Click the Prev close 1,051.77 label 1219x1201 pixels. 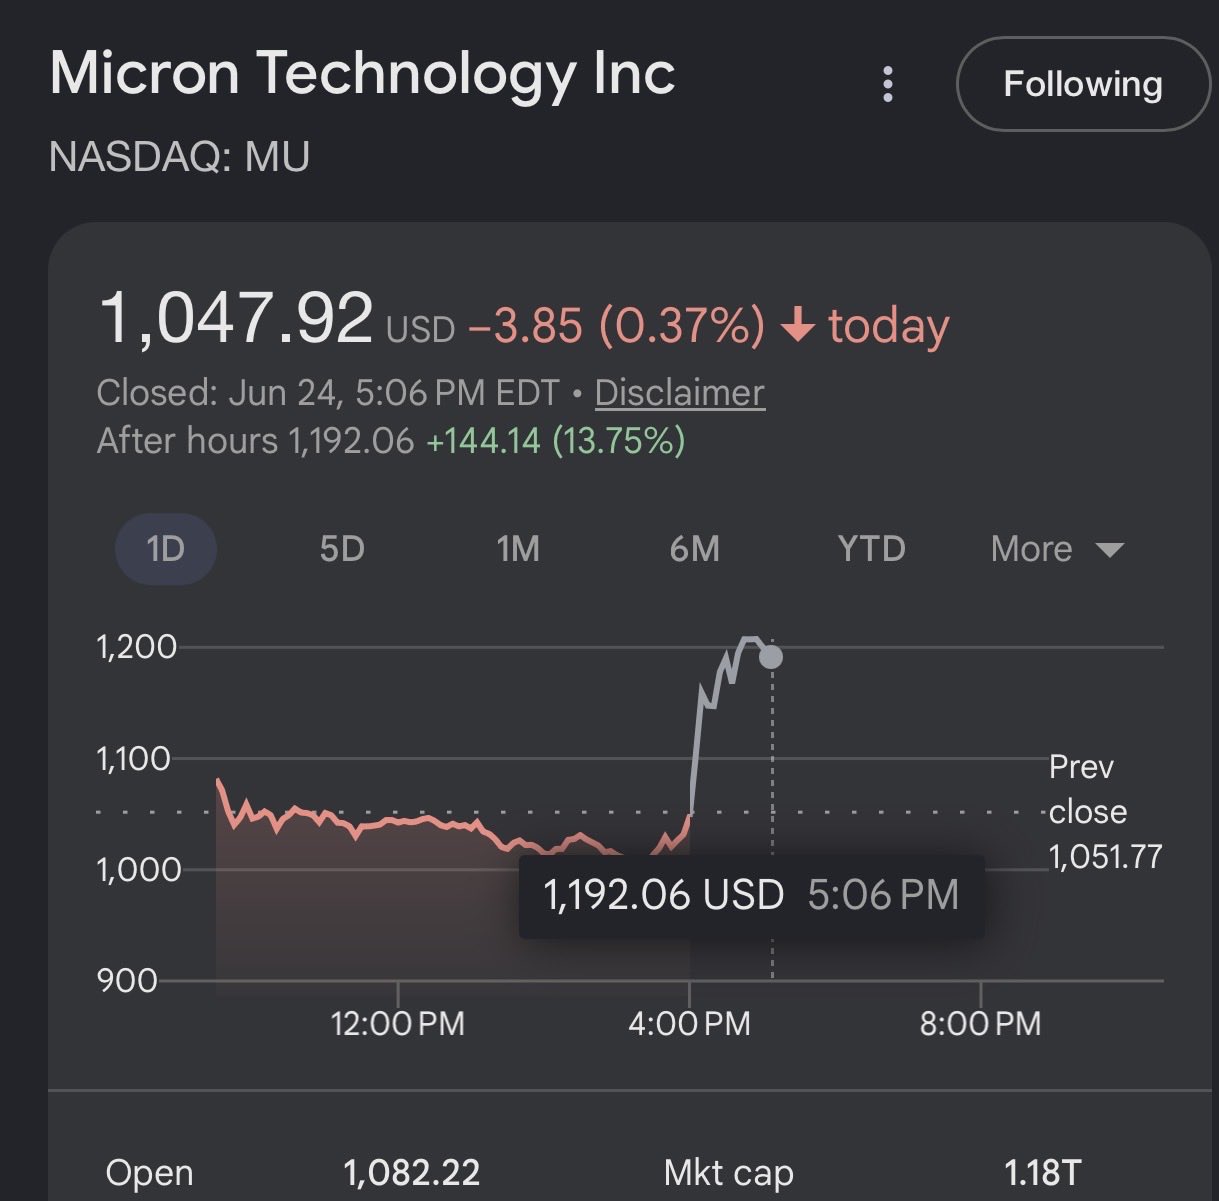[1105, 812]
